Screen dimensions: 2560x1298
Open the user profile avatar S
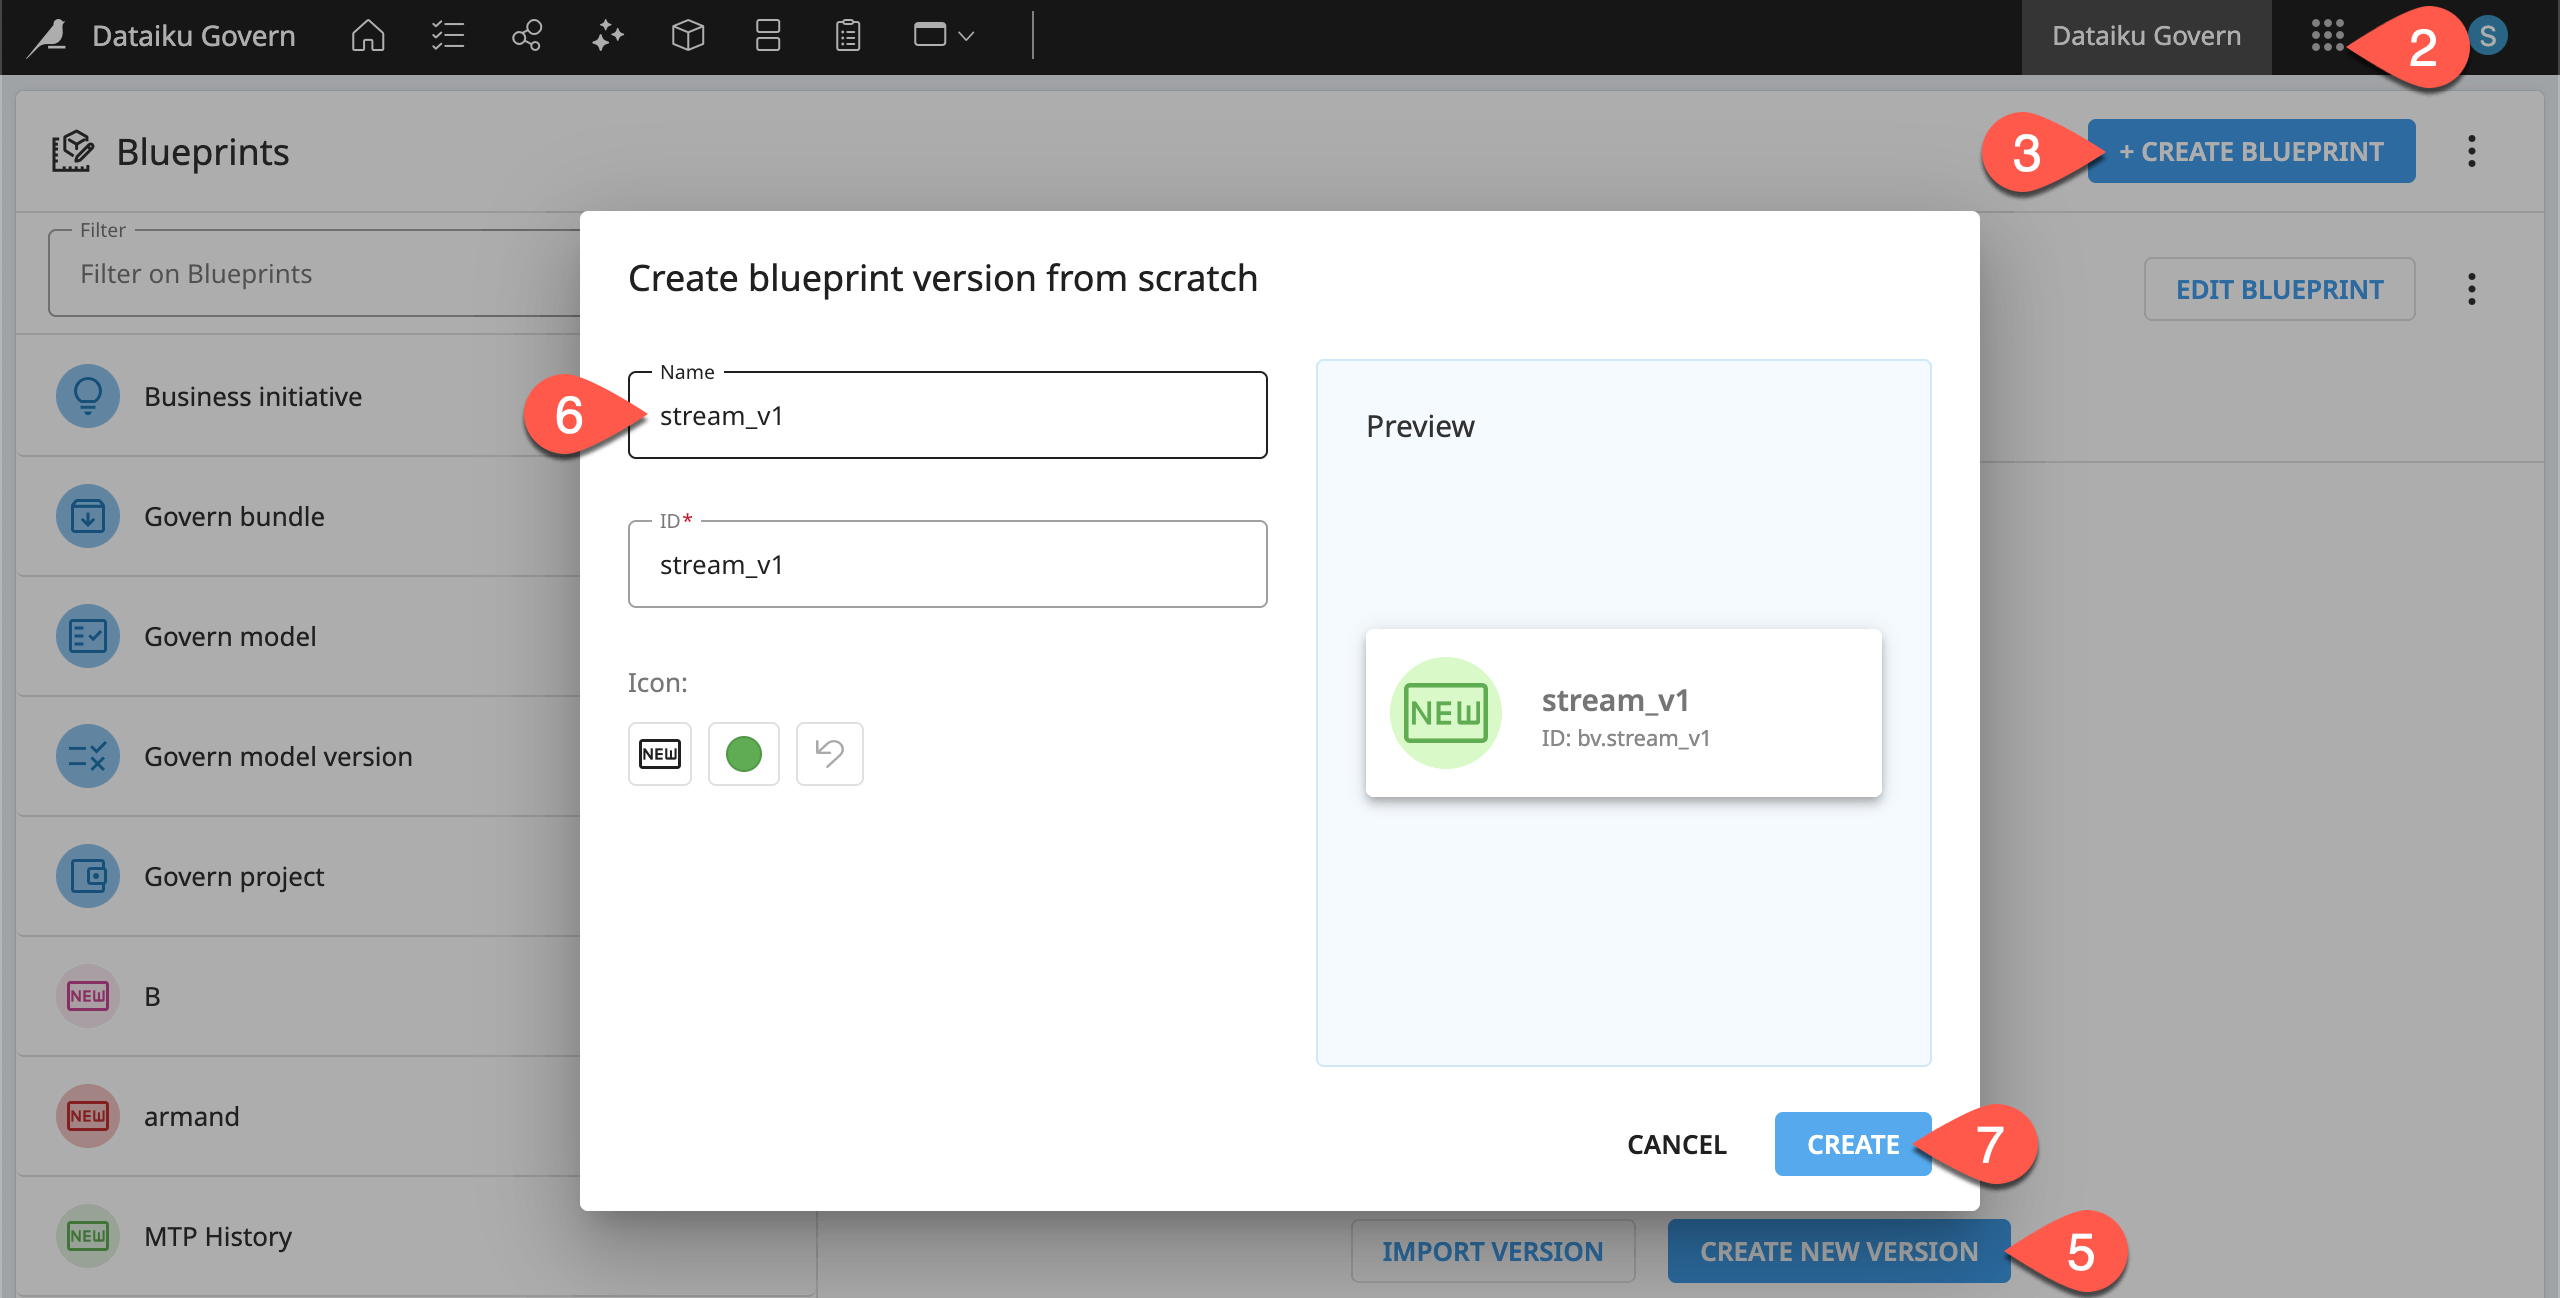pos(2489,34)
